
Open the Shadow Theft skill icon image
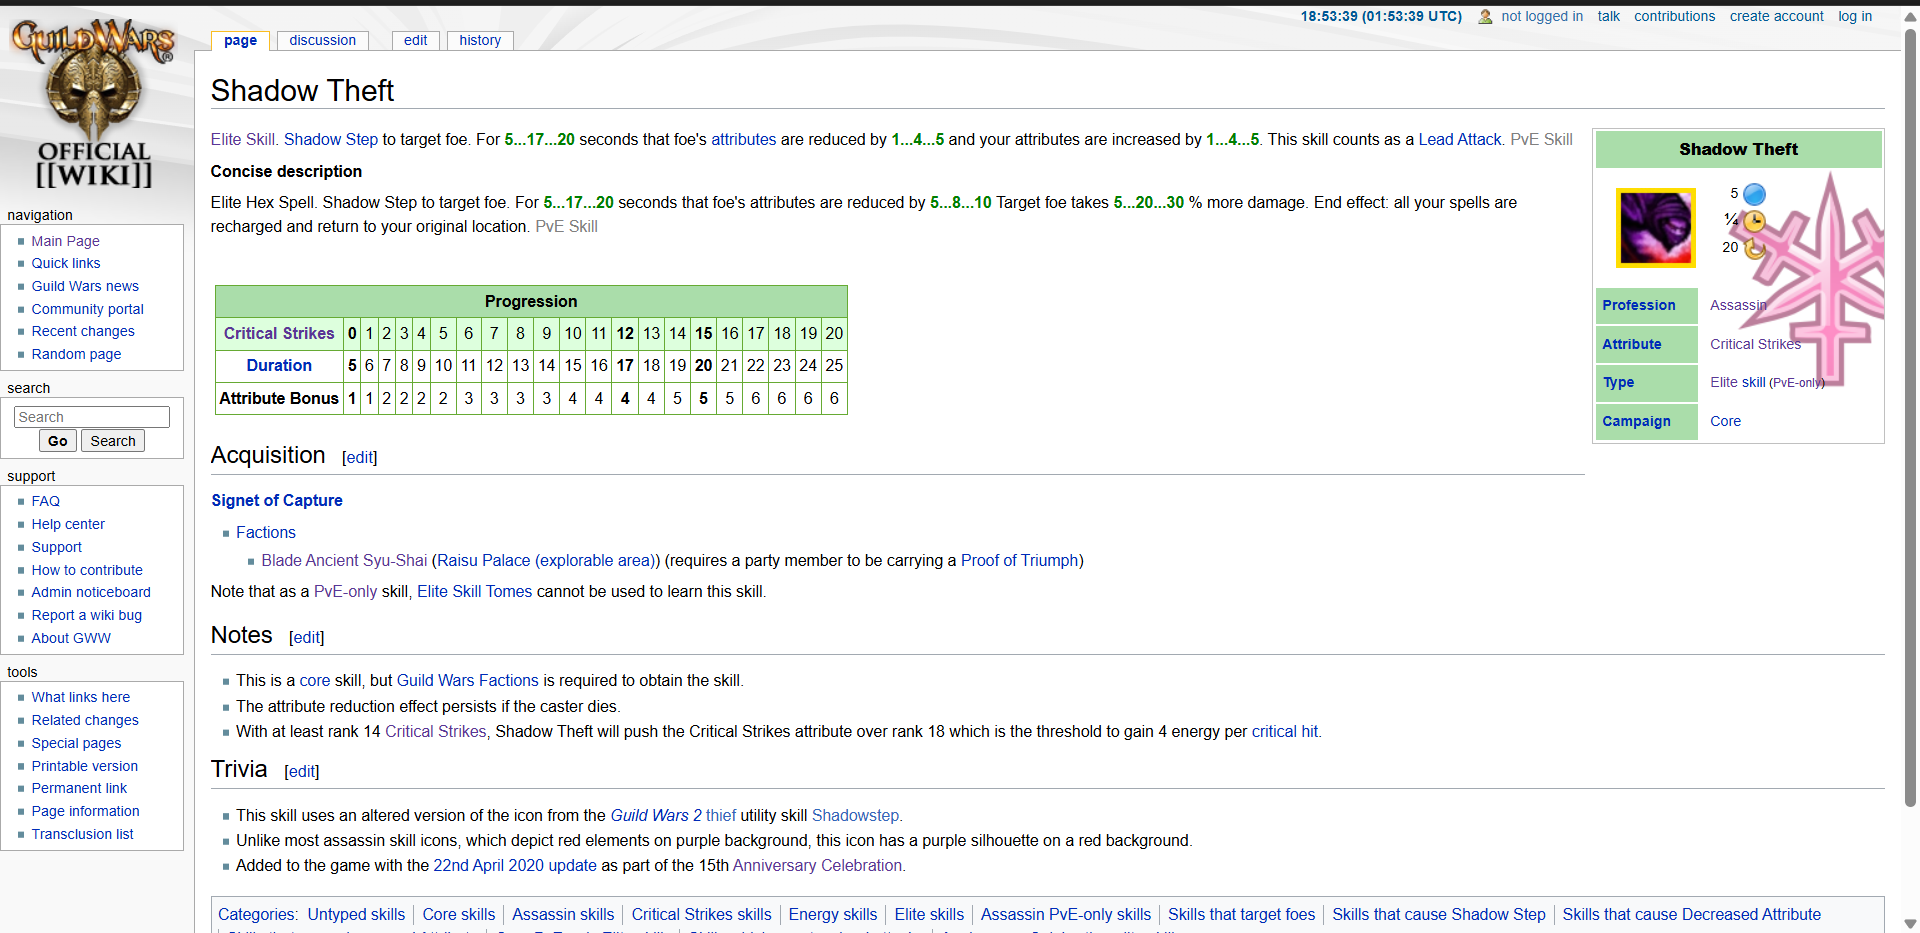tap(1655, 228)
